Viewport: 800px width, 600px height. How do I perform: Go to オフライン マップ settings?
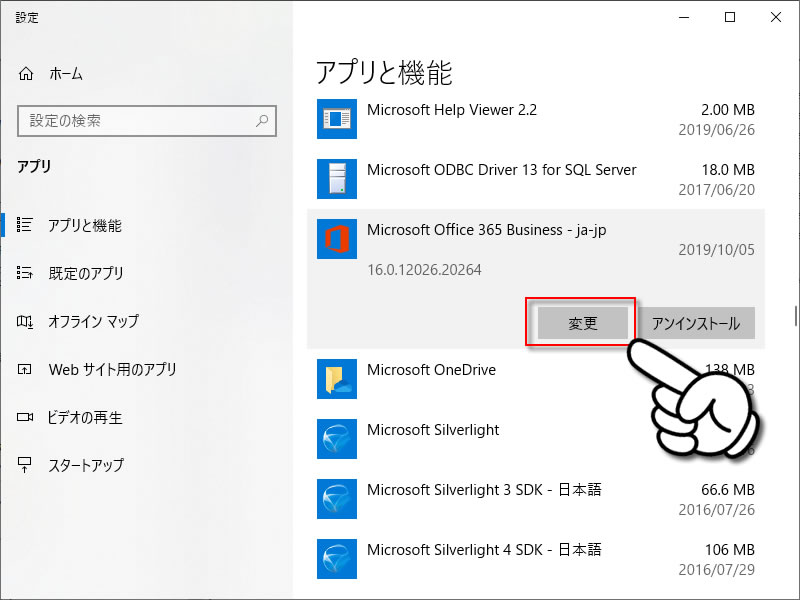[93, 321]
